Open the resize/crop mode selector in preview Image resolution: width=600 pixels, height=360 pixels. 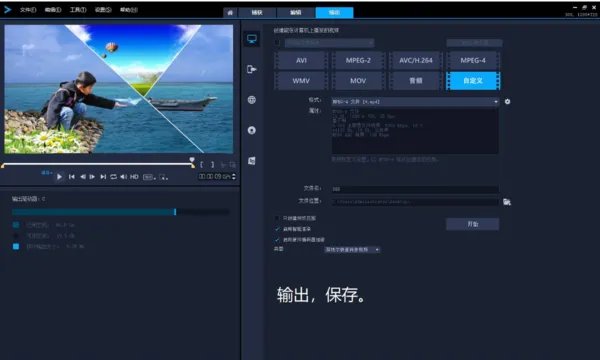pos(163,177)
